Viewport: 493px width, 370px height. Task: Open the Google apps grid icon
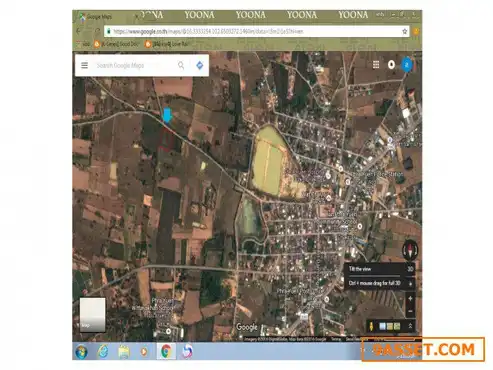[x=376, y=65]
